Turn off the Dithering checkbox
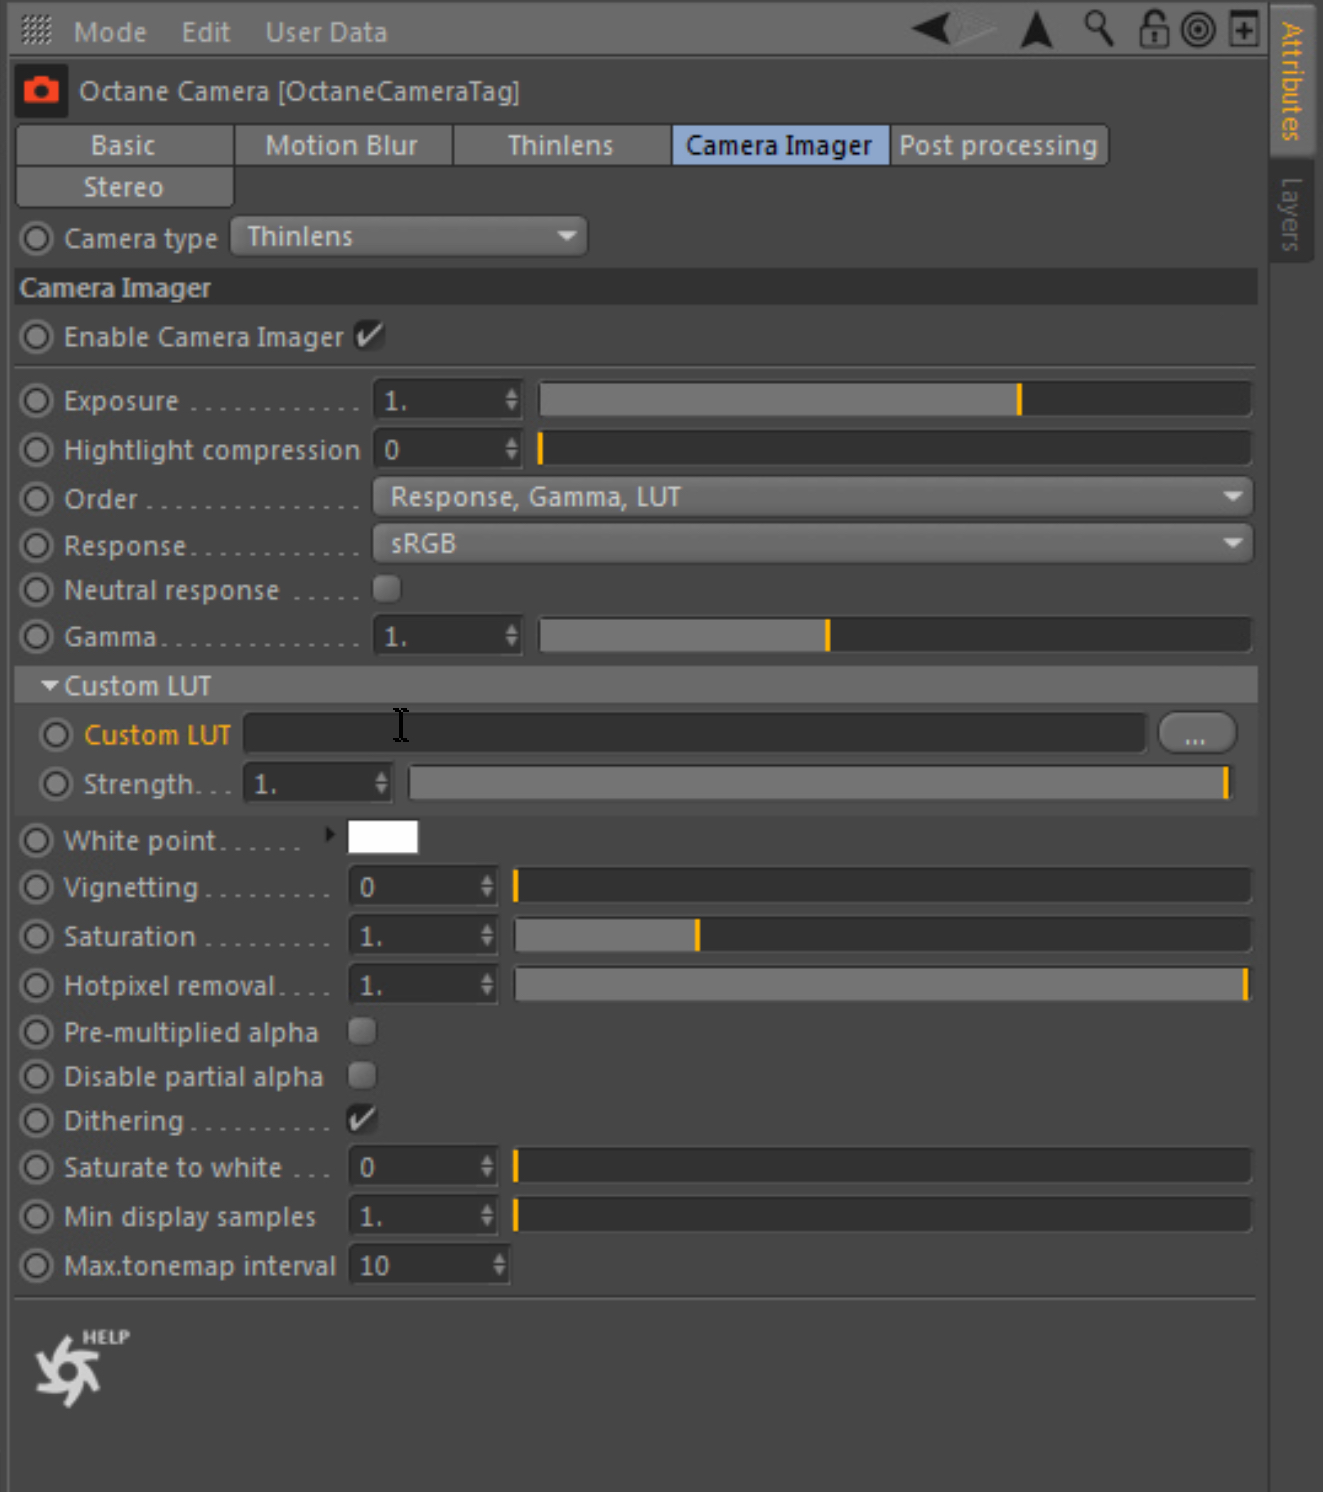The image size is (1323, 1492). point(361,1119)
